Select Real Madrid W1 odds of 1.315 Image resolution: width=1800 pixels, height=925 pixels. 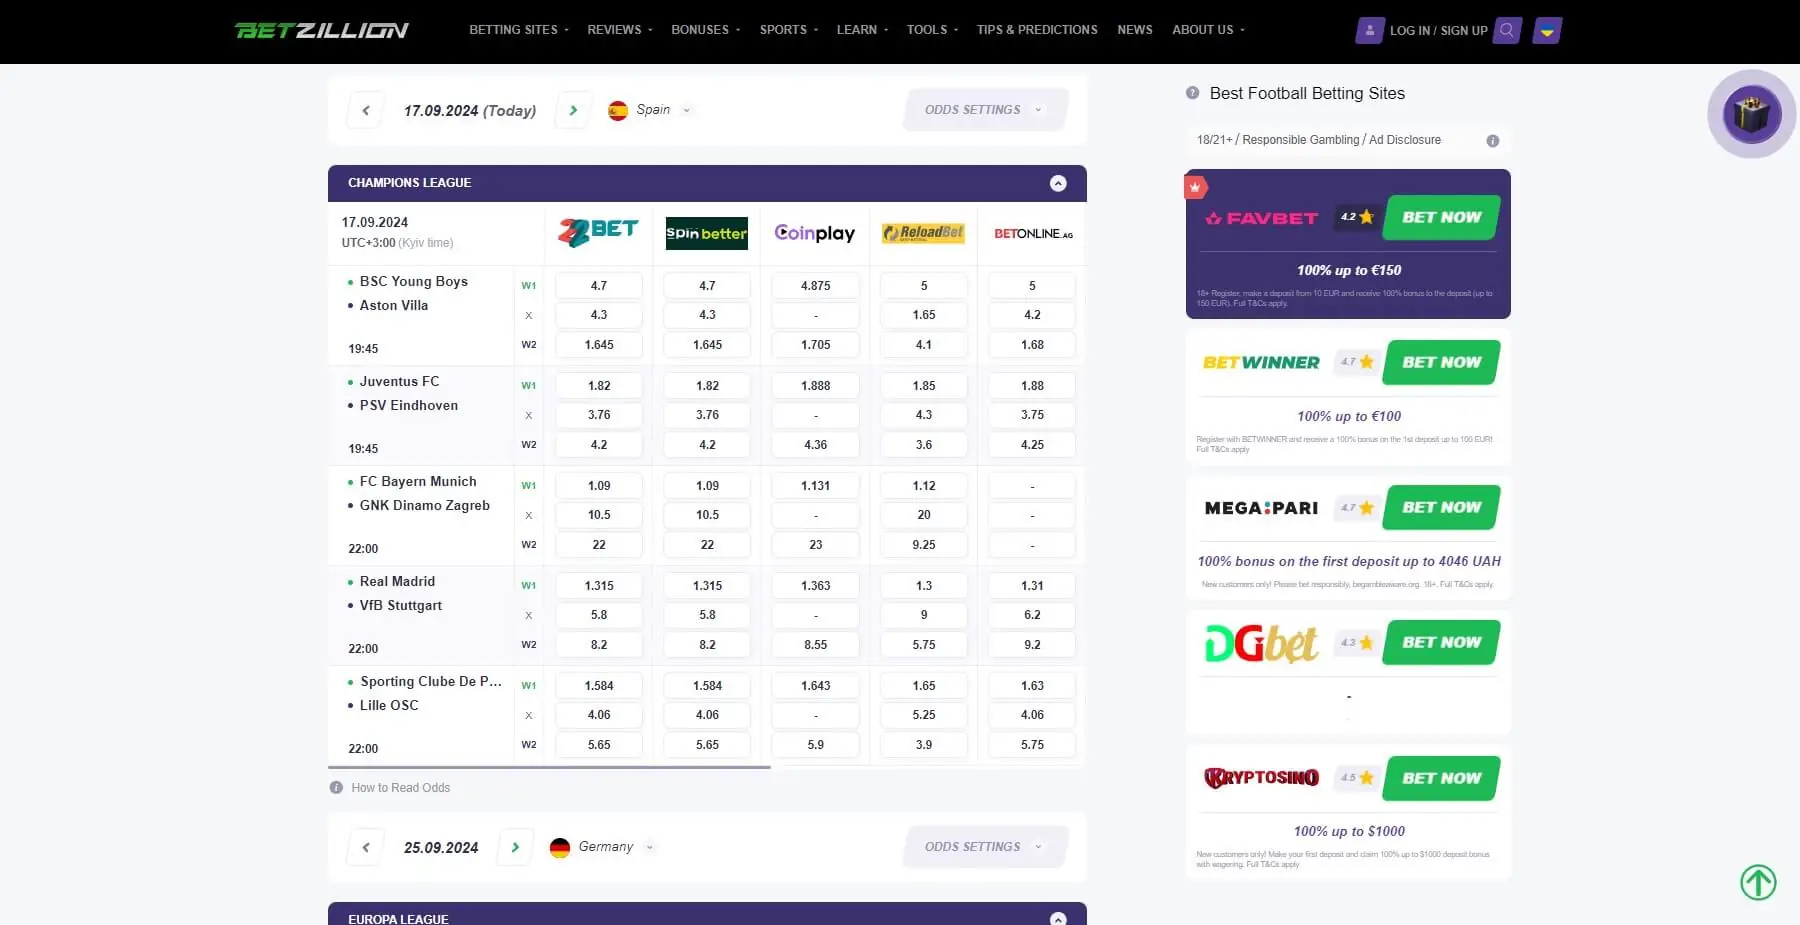598,585
